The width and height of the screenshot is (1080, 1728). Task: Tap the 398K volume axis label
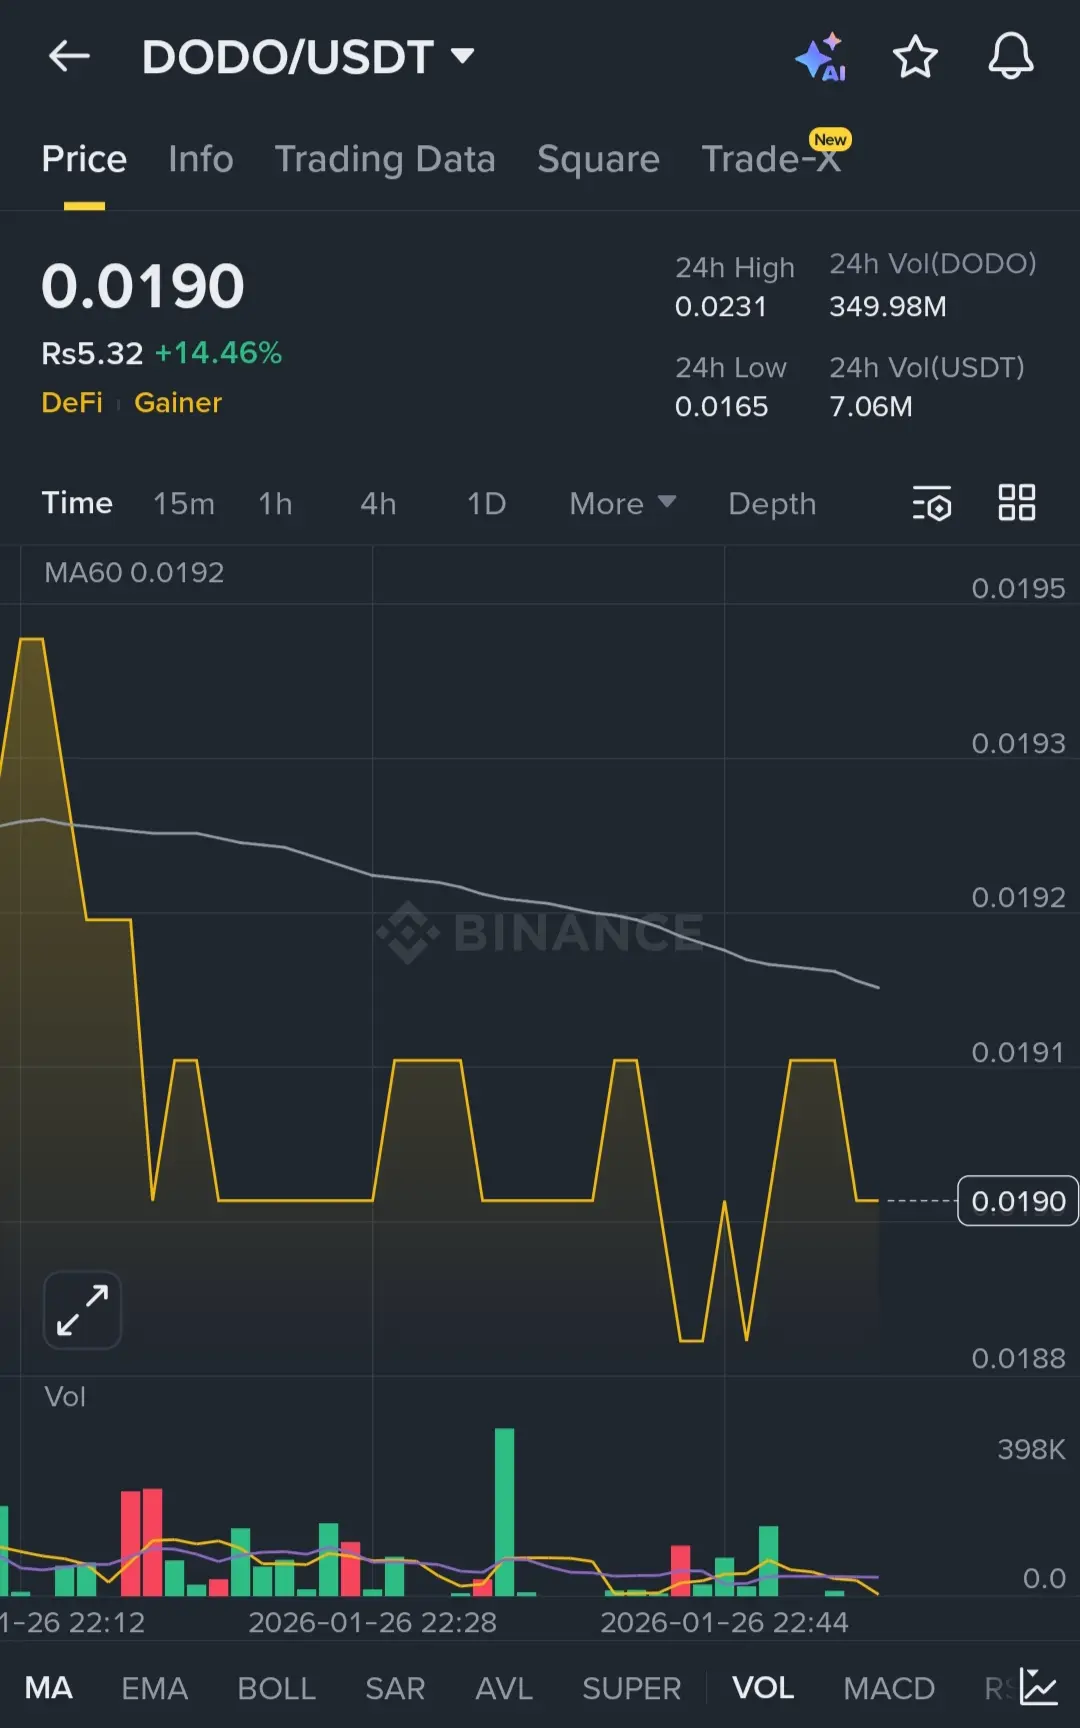coord(1031,1449)
